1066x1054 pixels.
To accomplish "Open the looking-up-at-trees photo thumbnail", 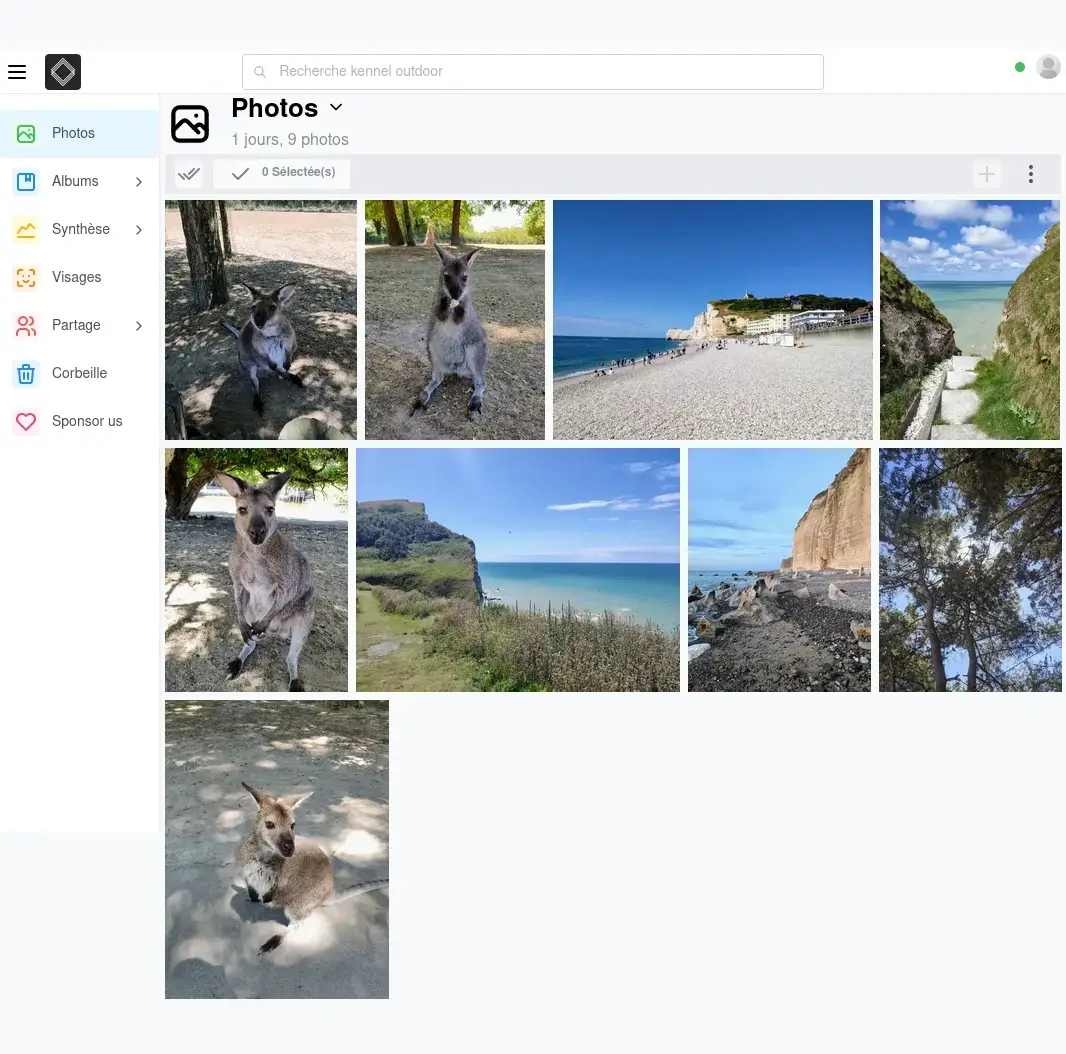I will pyautogui.click(x=970, y=570).
